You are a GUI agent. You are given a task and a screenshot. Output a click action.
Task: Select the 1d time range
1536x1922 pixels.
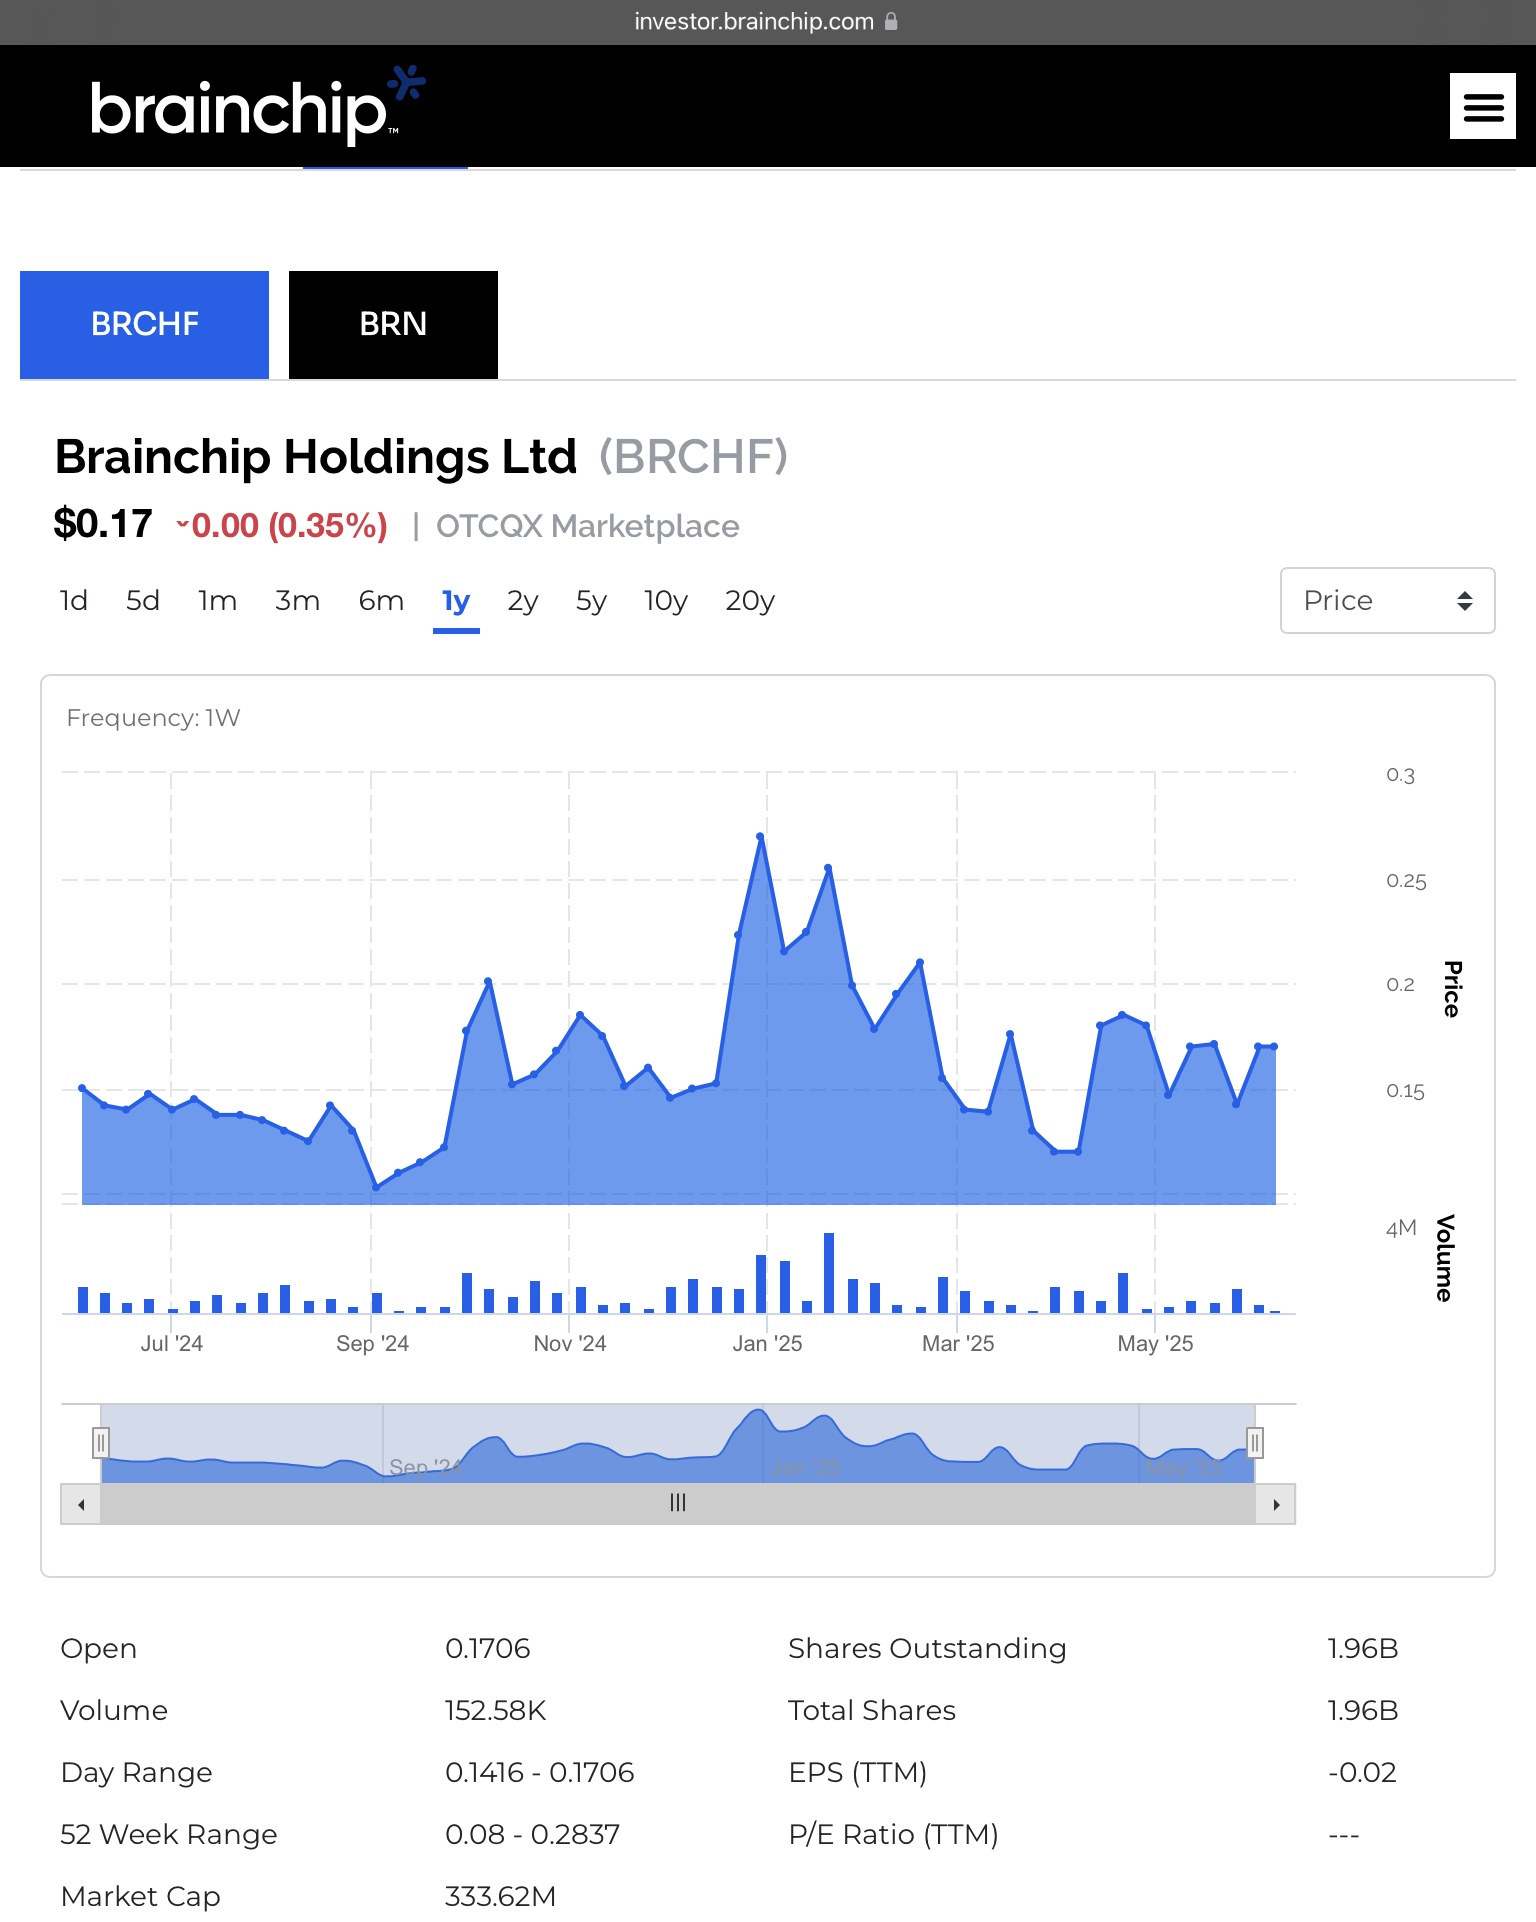(74, 601)
